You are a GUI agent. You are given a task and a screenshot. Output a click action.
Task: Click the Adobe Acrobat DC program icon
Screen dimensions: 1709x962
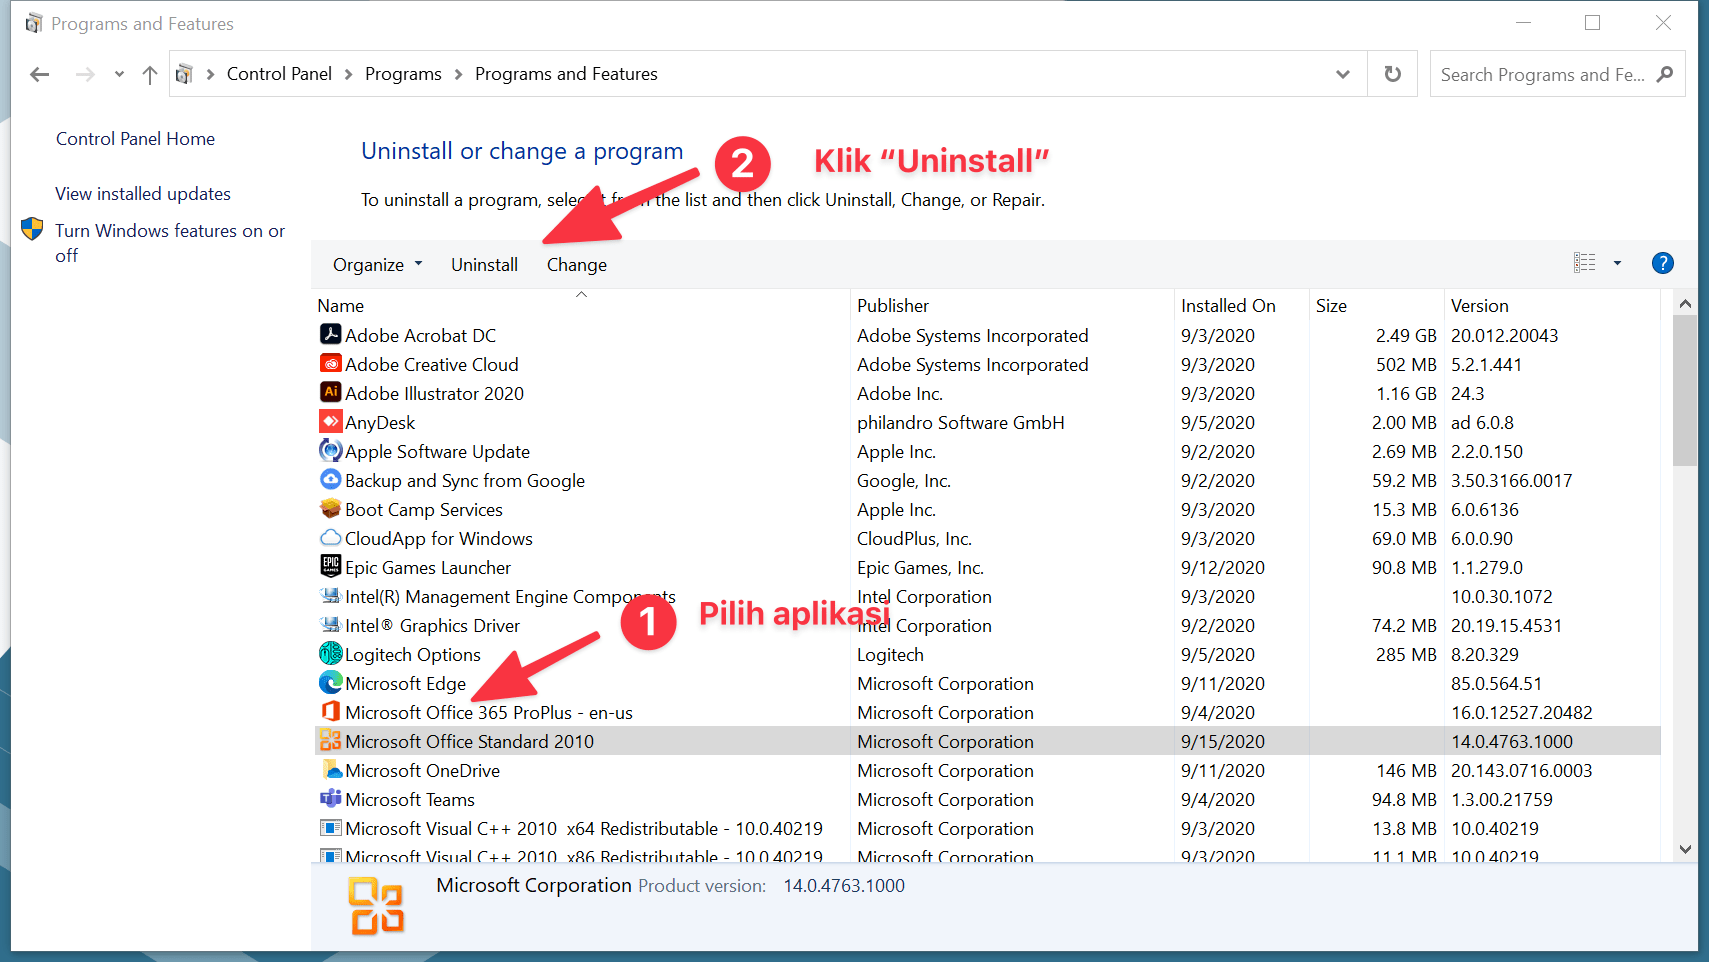click(330, 334)
